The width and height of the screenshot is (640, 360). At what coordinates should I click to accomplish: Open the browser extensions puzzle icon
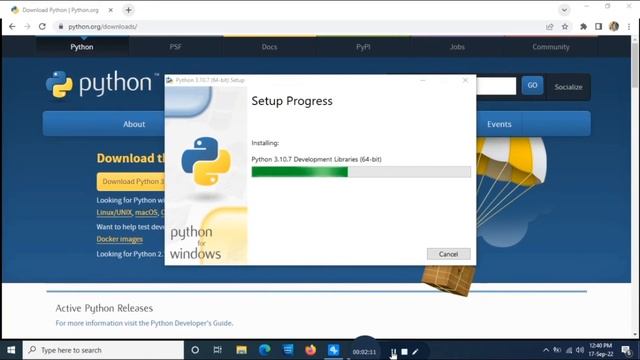pyautogui.click(x=583, y=27)
